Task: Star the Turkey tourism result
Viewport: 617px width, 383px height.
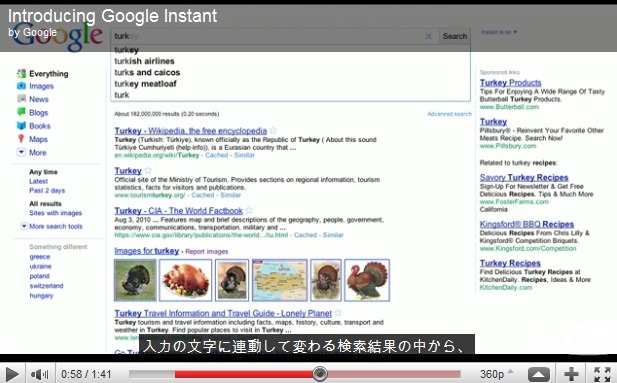Action: [148, 170]
